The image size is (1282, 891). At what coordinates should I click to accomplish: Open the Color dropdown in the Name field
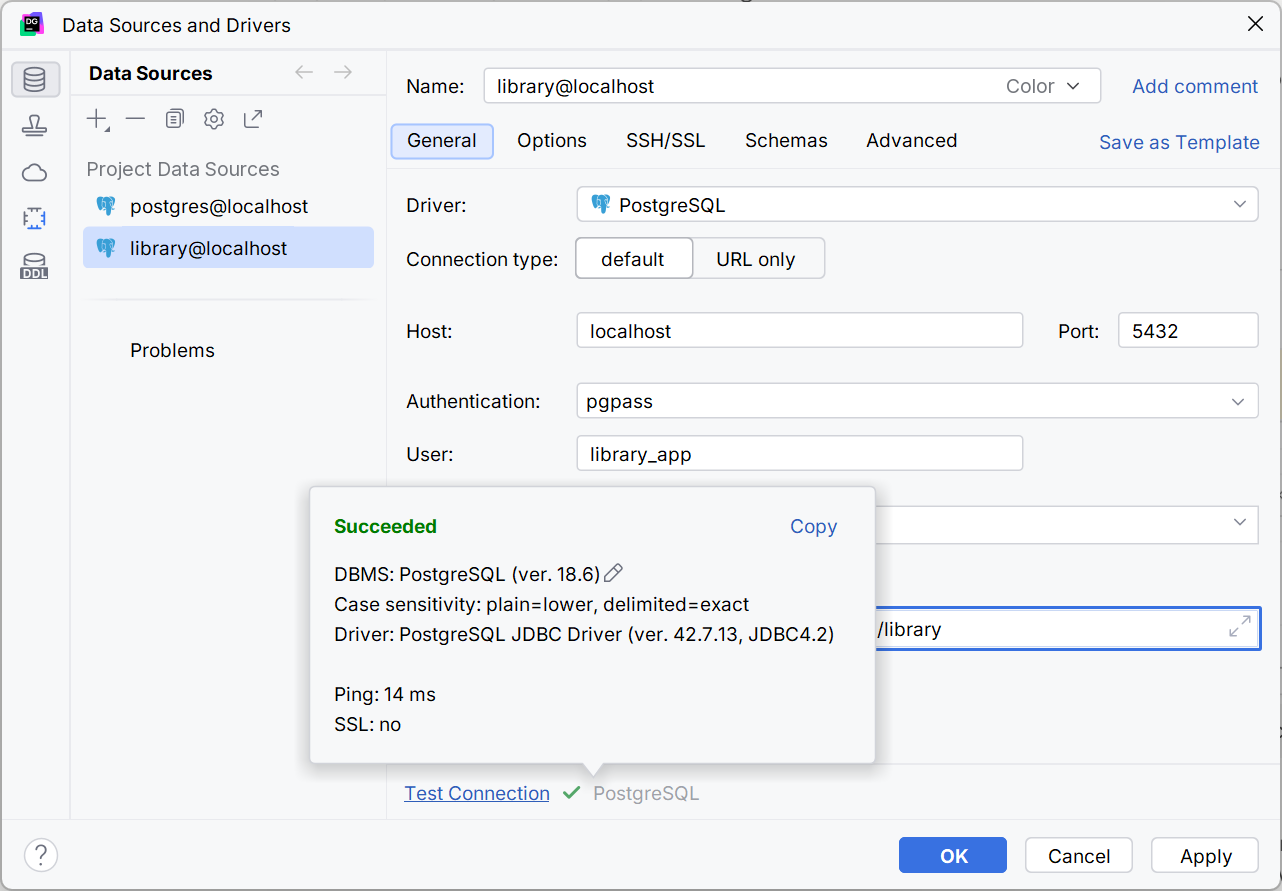click(1043, 86)
